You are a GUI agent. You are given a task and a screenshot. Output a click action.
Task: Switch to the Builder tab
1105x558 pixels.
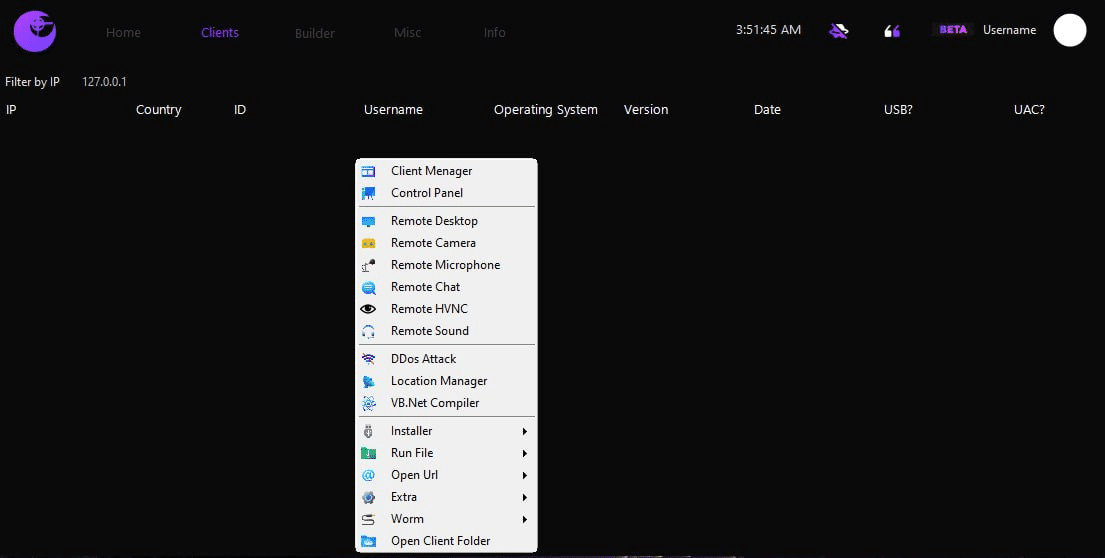point(315,33)
